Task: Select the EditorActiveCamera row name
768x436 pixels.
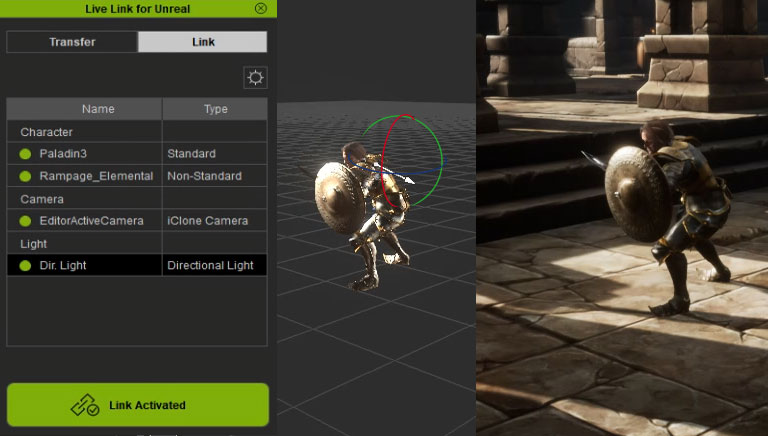Action: tap(92, 221)
